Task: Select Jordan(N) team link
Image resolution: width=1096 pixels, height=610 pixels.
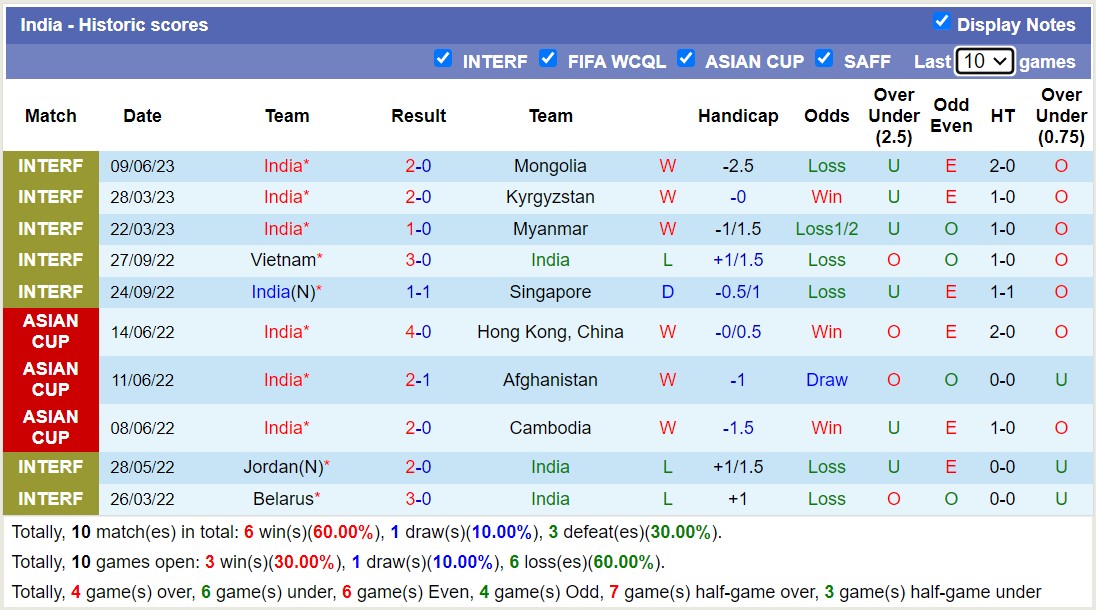Action: [x=282, y=467]
